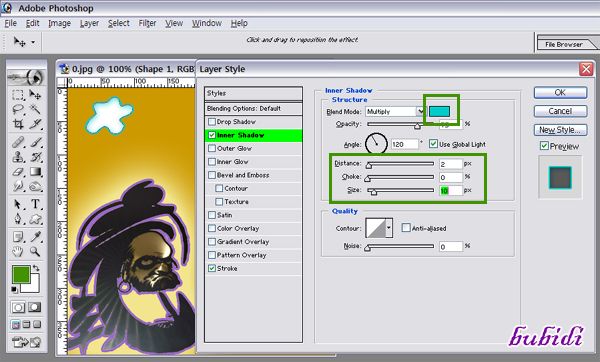Click the Angle value input field

[x=404, y=144]
